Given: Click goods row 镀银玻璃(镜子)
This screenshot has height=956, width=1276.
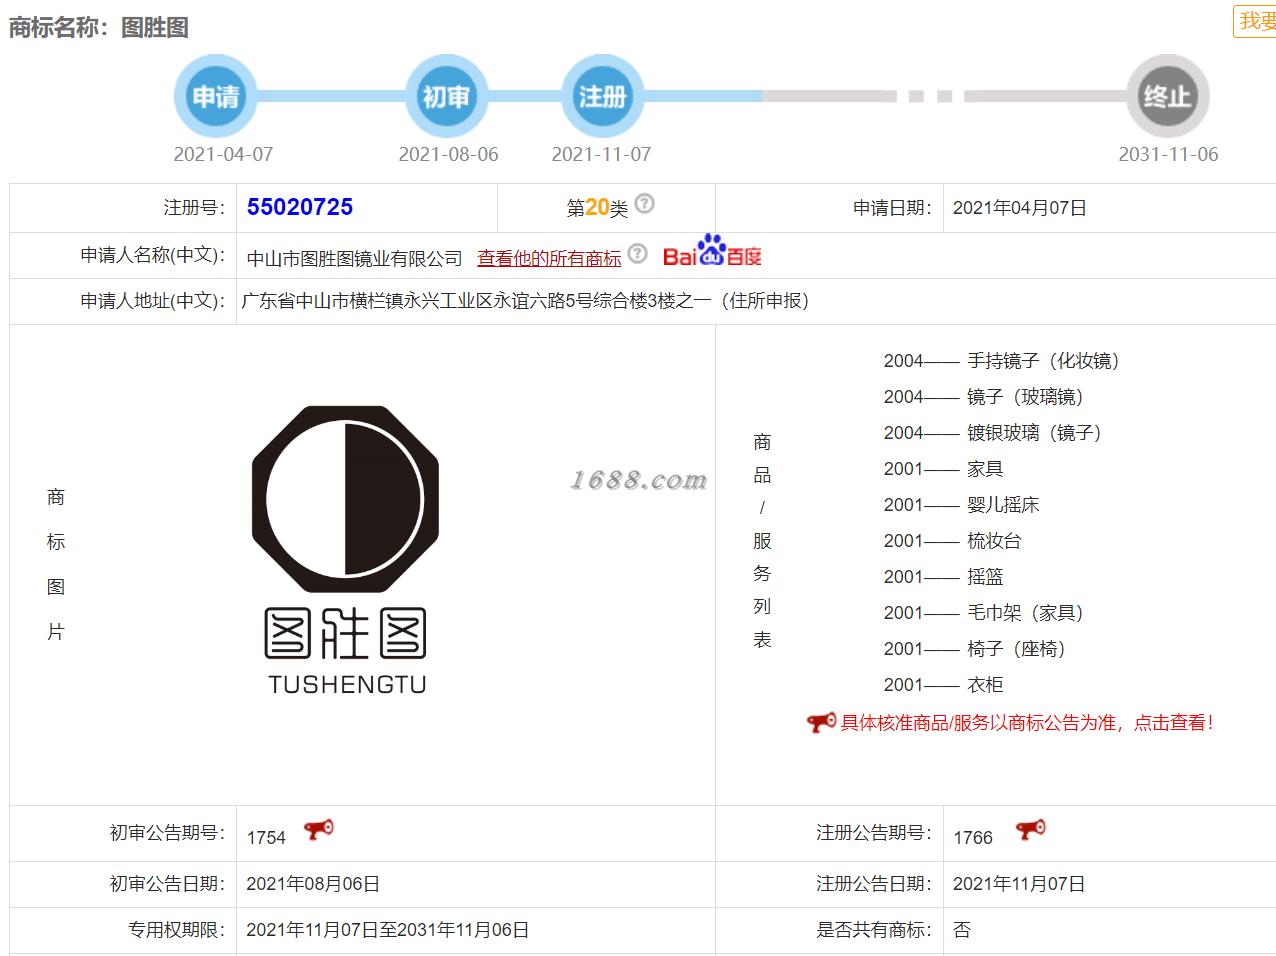Looking at the screenshot, I should (992, 433).
